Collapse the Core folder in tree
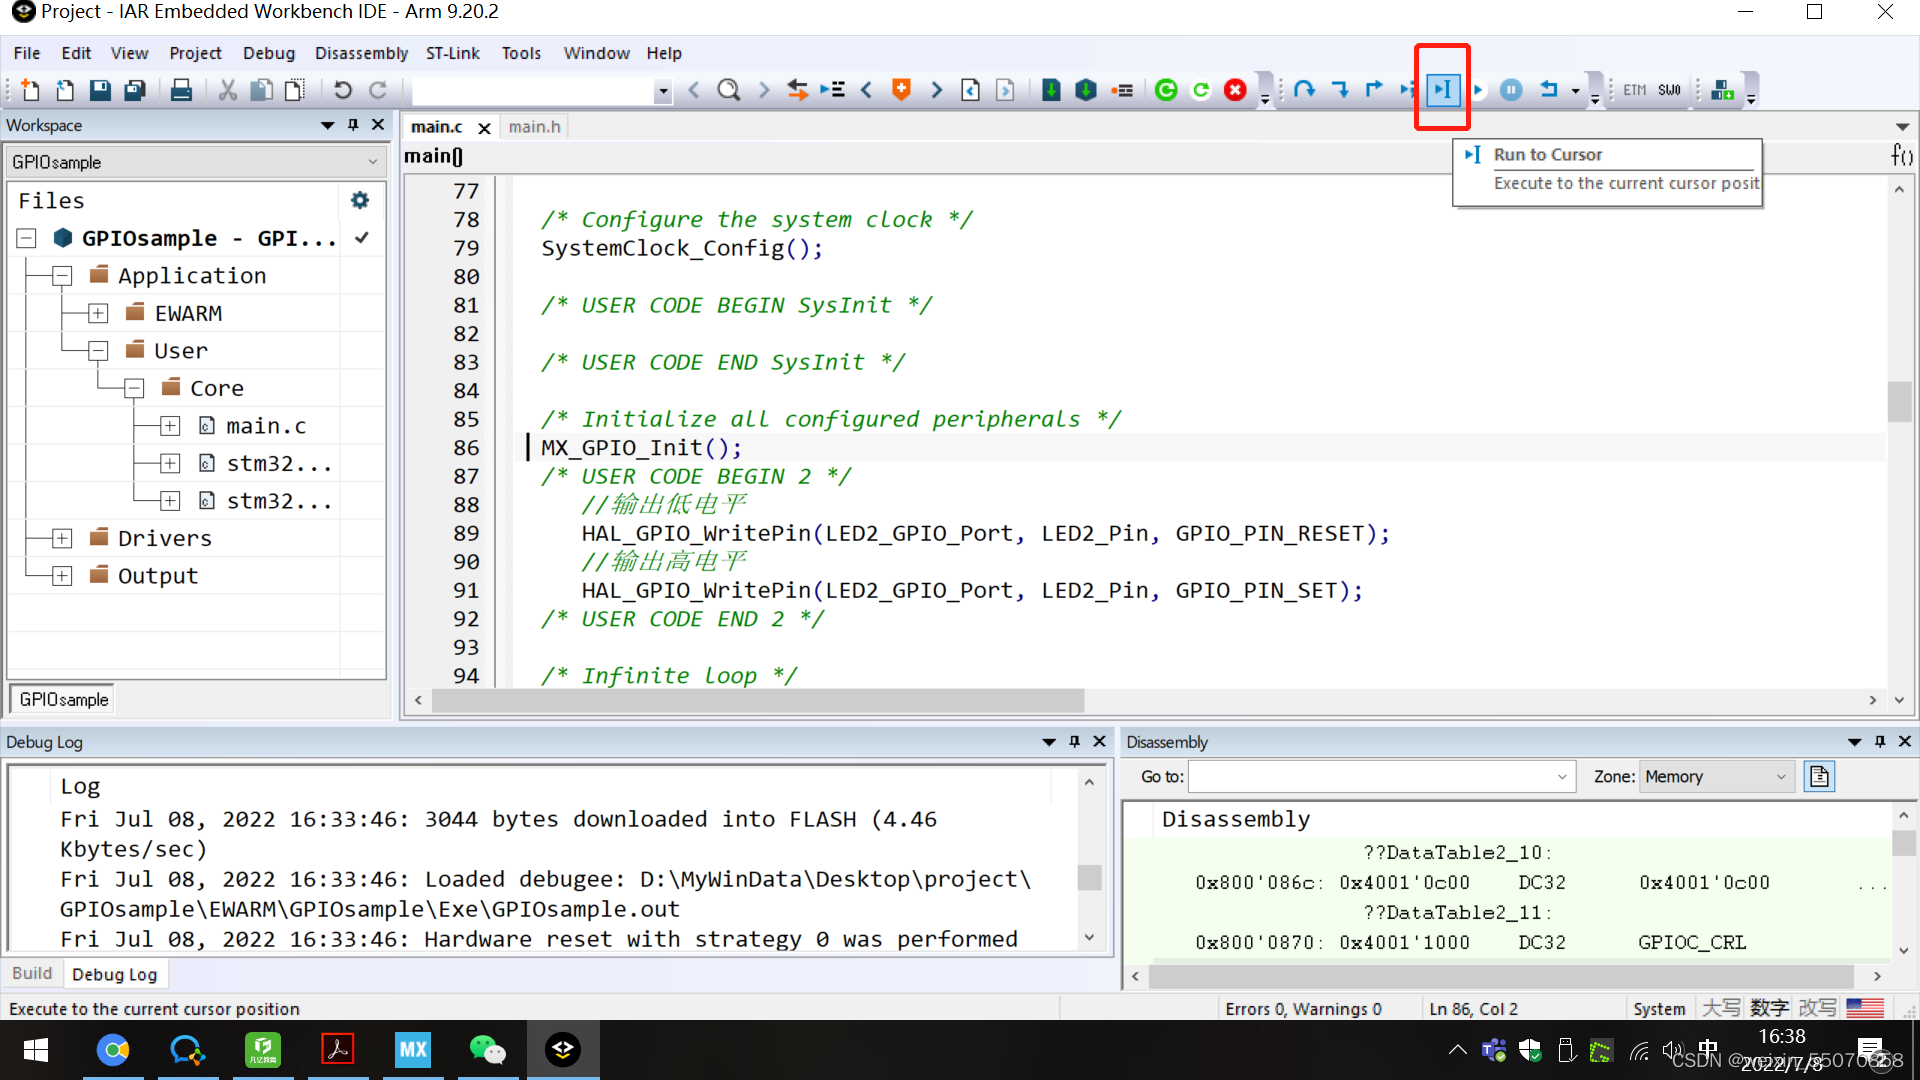 click(134, 389)
